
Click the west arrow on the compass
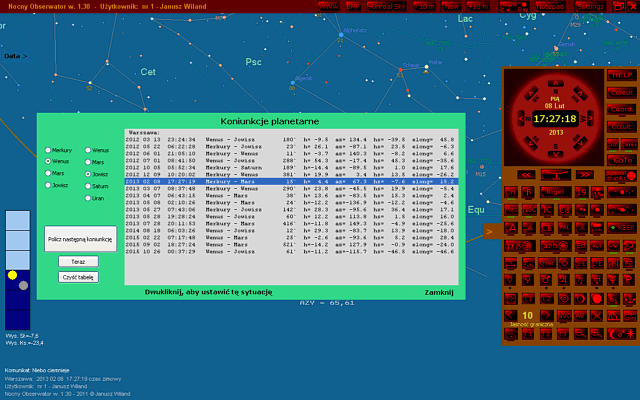[590, 119]
